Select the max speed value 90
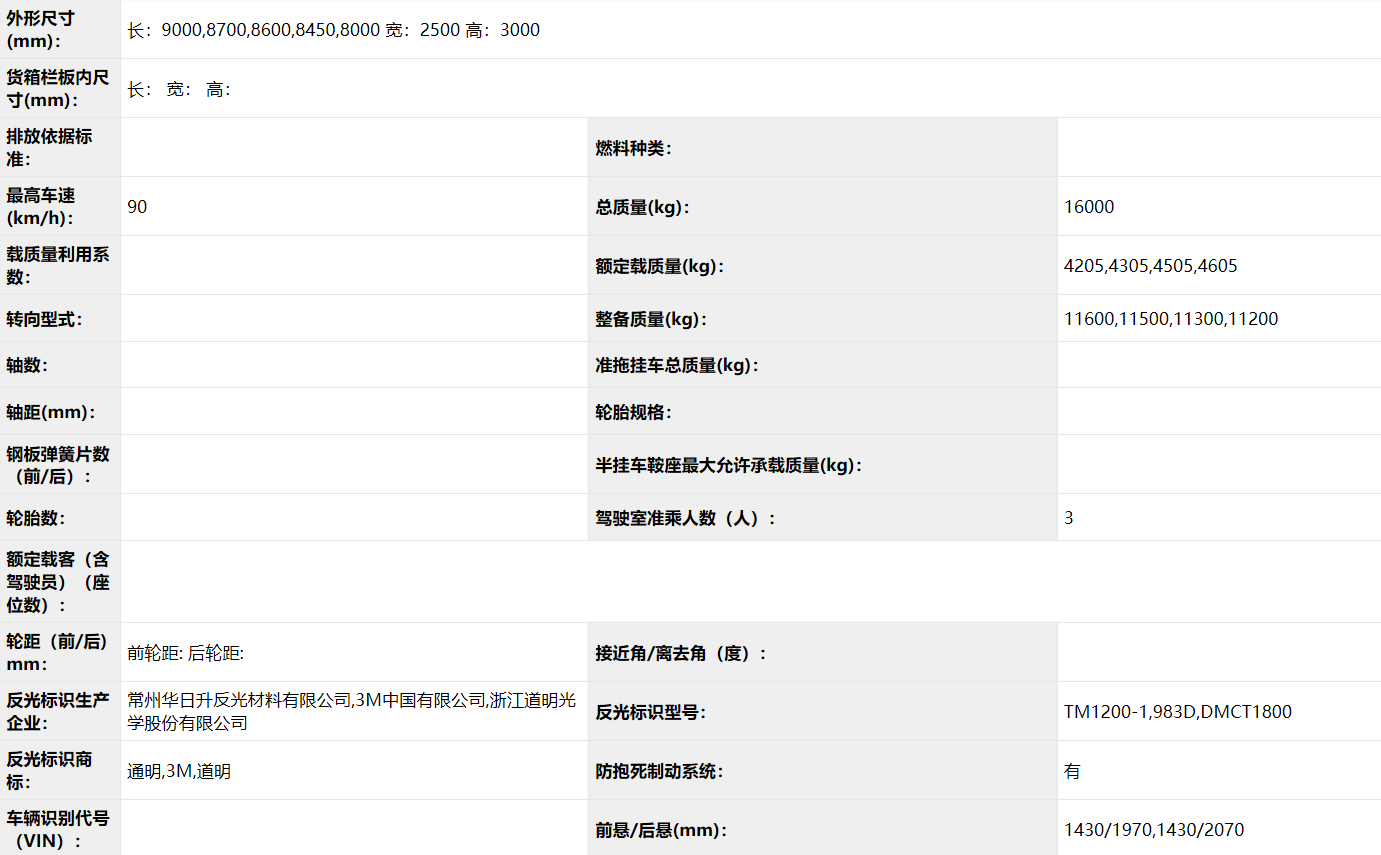Viewport: 1381px width, 855px height. tap(138, 207)
